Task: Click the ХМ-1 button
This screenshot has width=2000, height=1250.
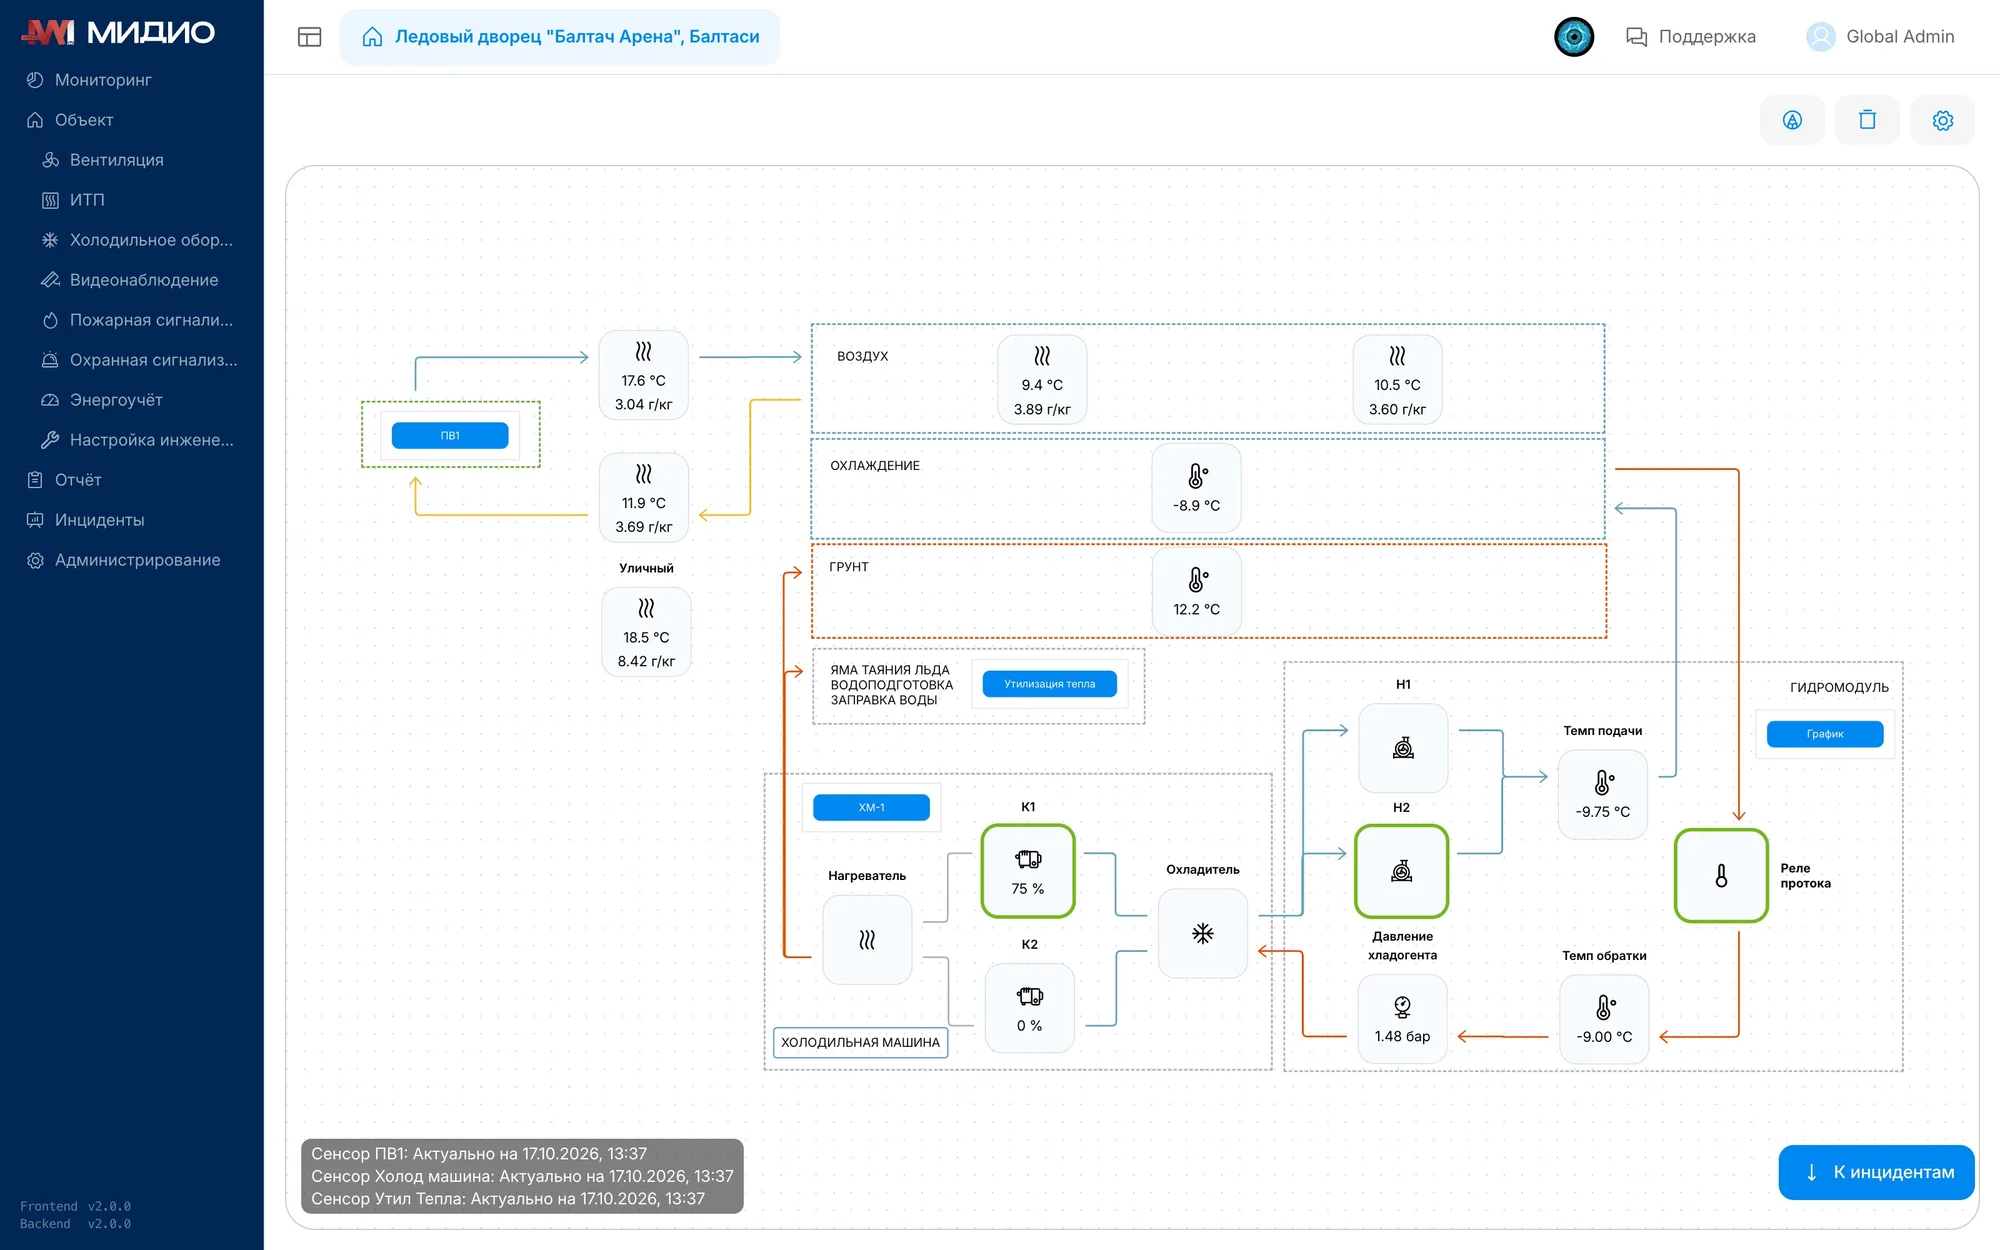Action: (x=871, y=807)
